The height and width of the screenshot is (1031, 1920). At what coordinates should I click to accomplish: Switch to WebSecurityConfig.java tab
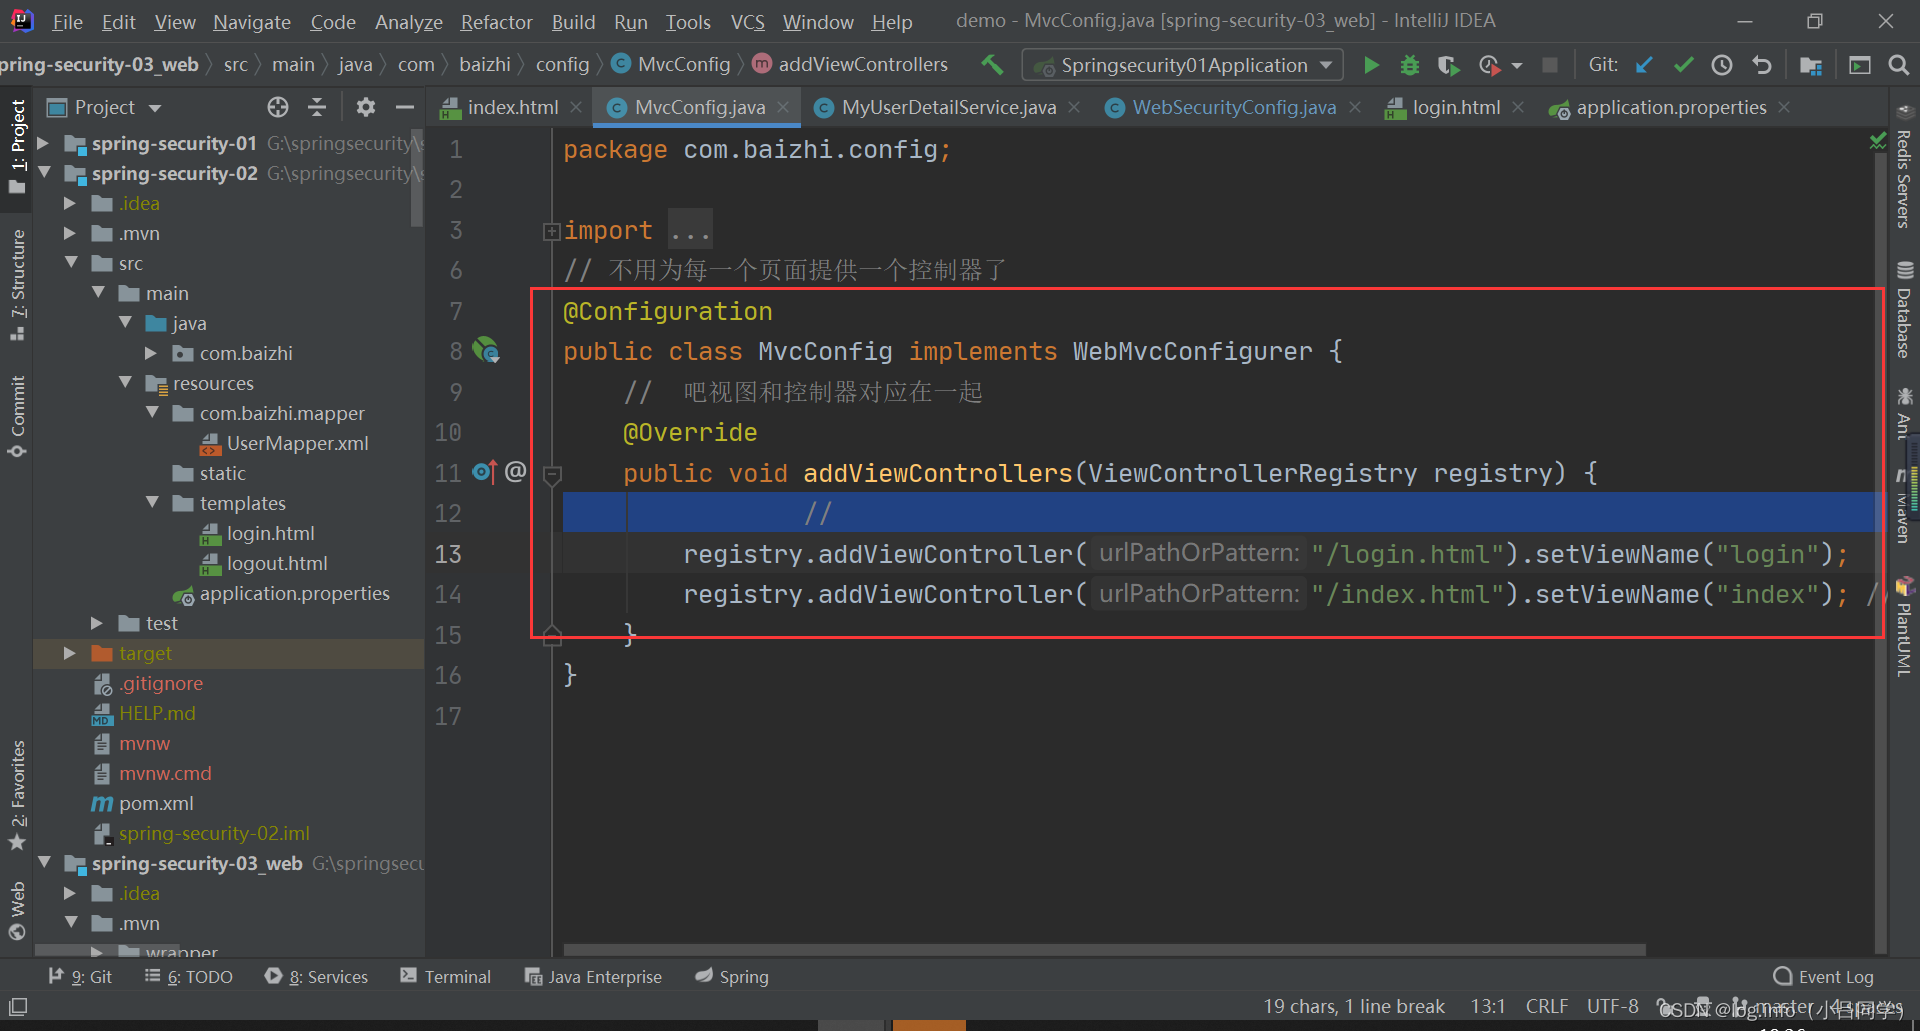tap(1233, 107)
